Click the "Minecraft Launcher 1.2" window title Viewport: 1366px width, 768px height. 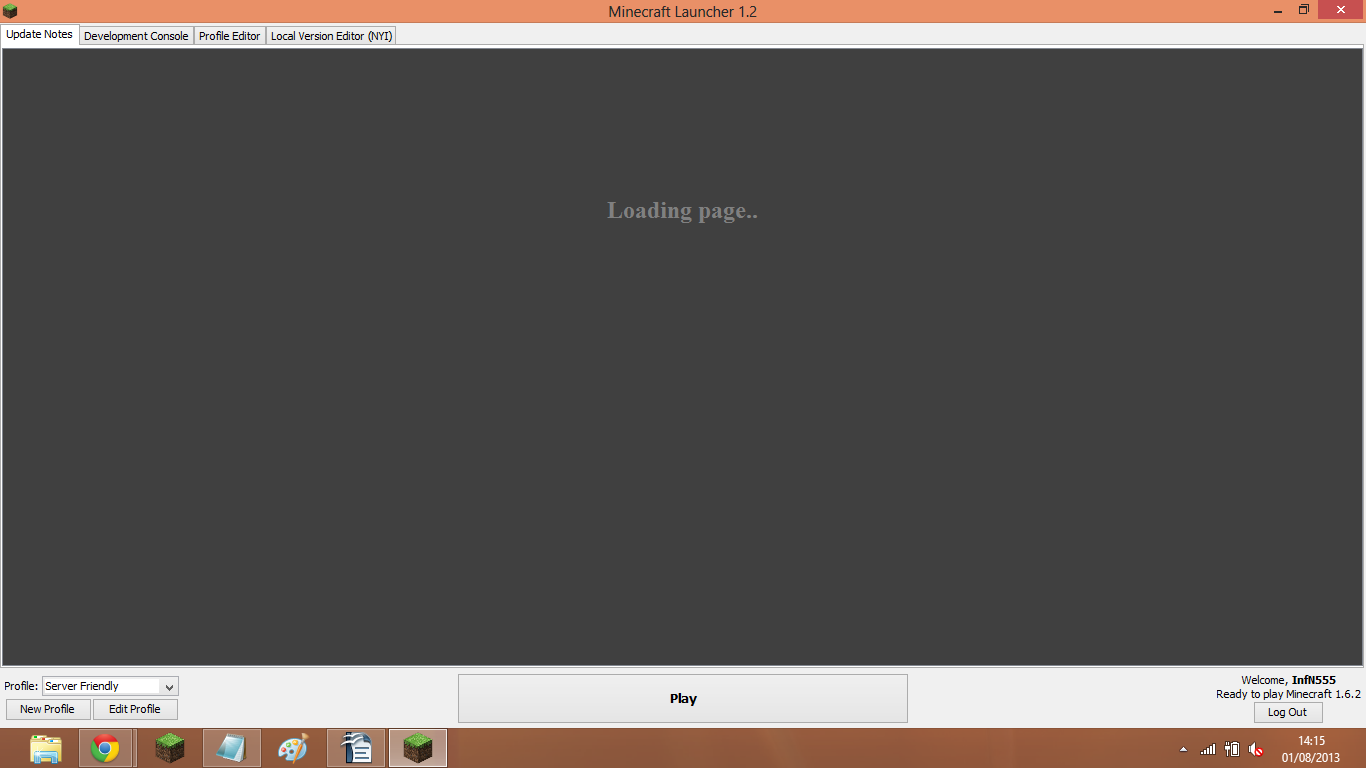tap(683, 11)
